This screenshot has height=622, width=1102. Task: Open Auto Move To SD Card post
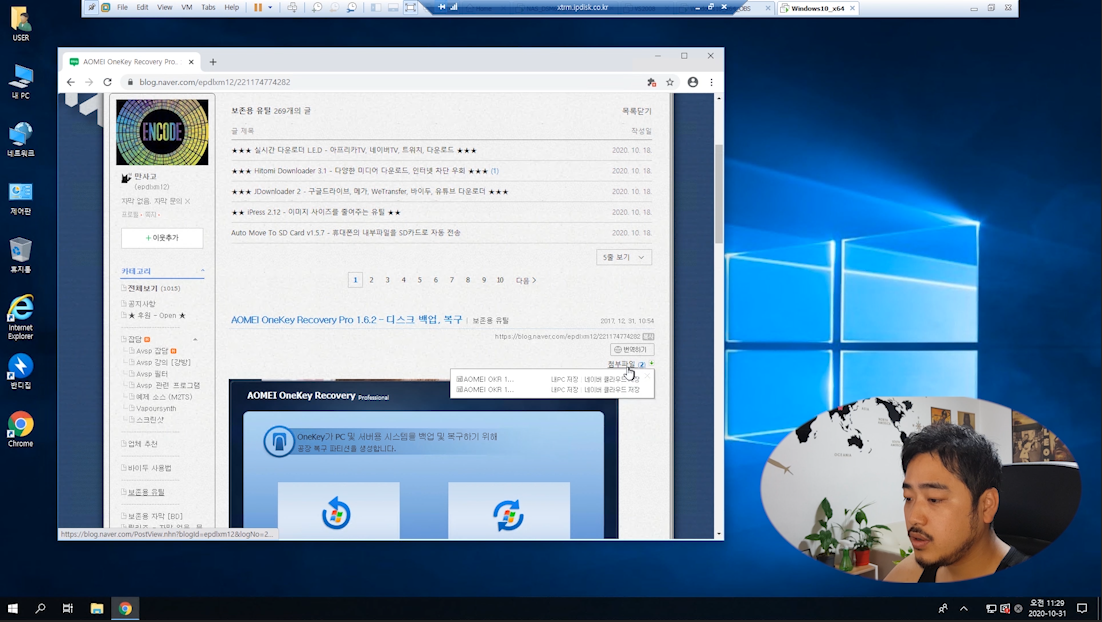pos(346,233)
